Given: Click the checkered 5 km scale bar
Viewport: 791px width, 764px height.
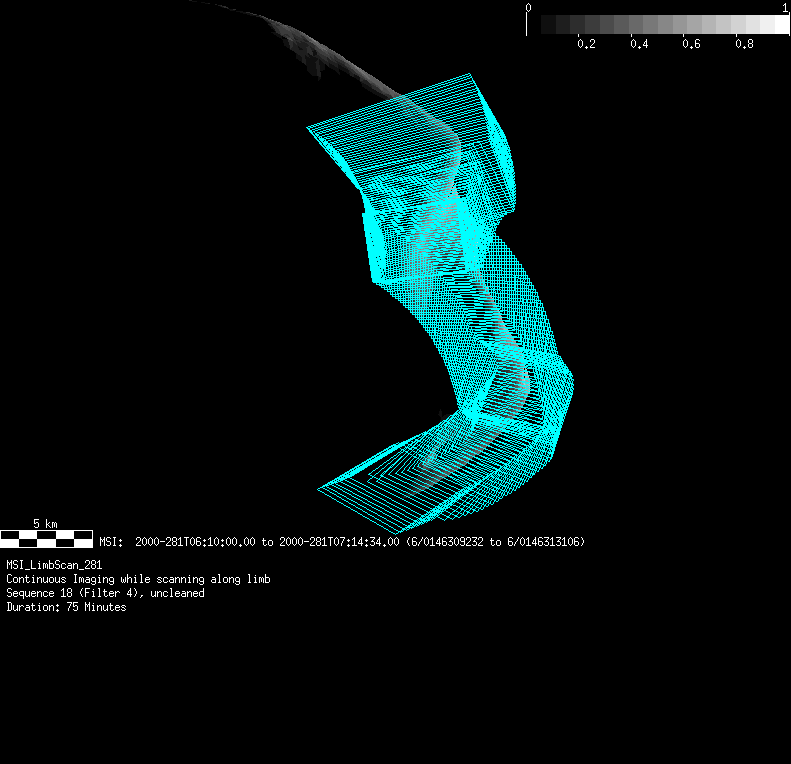Looking at the screenshot, I should point(46,539).
